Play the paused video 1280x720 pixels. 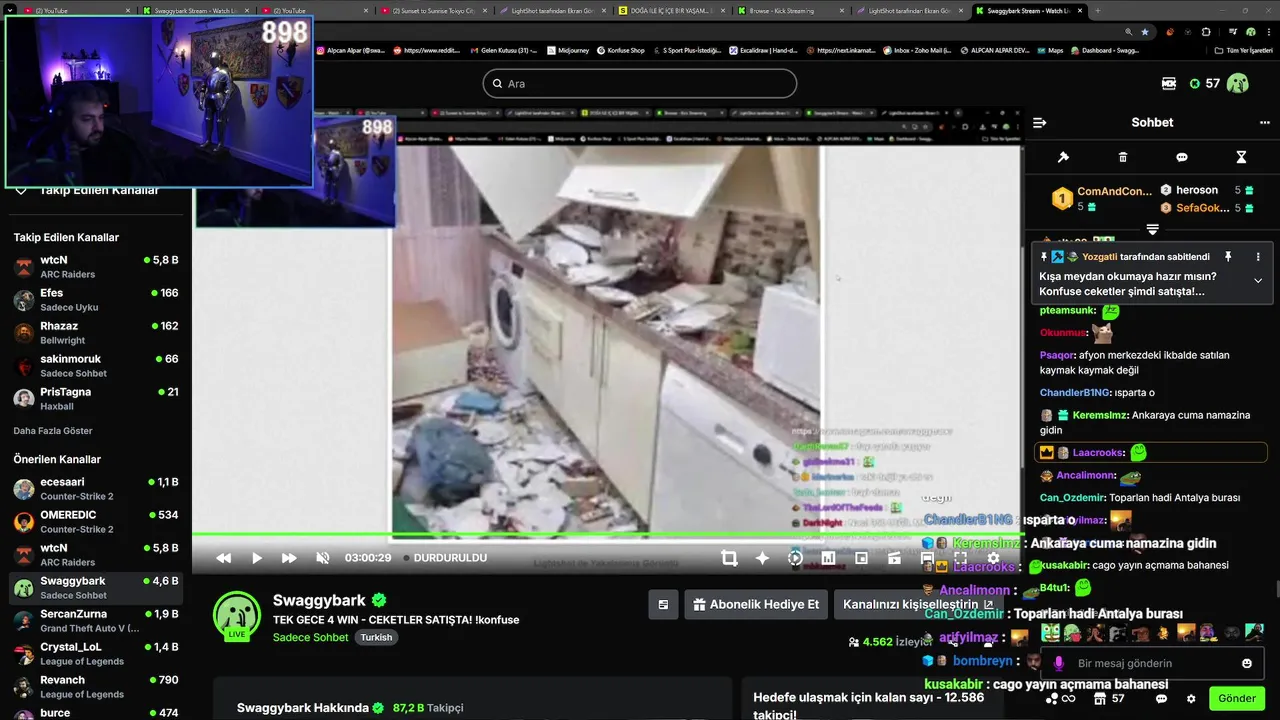tap(256, 558)
